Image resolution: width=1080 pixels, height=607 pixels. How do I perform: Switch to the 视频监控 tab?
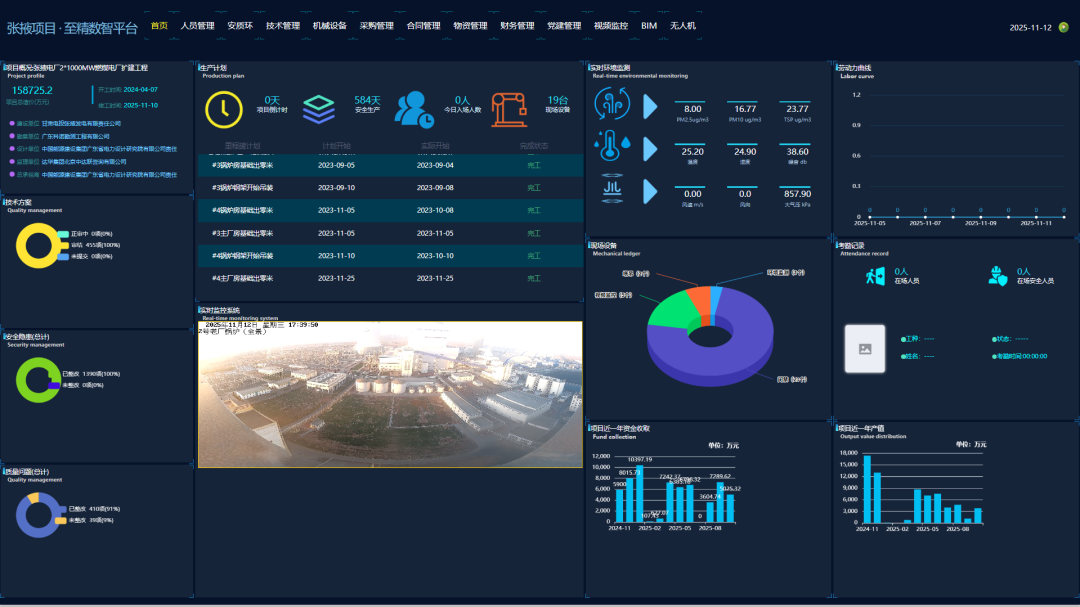click(611, 26)
